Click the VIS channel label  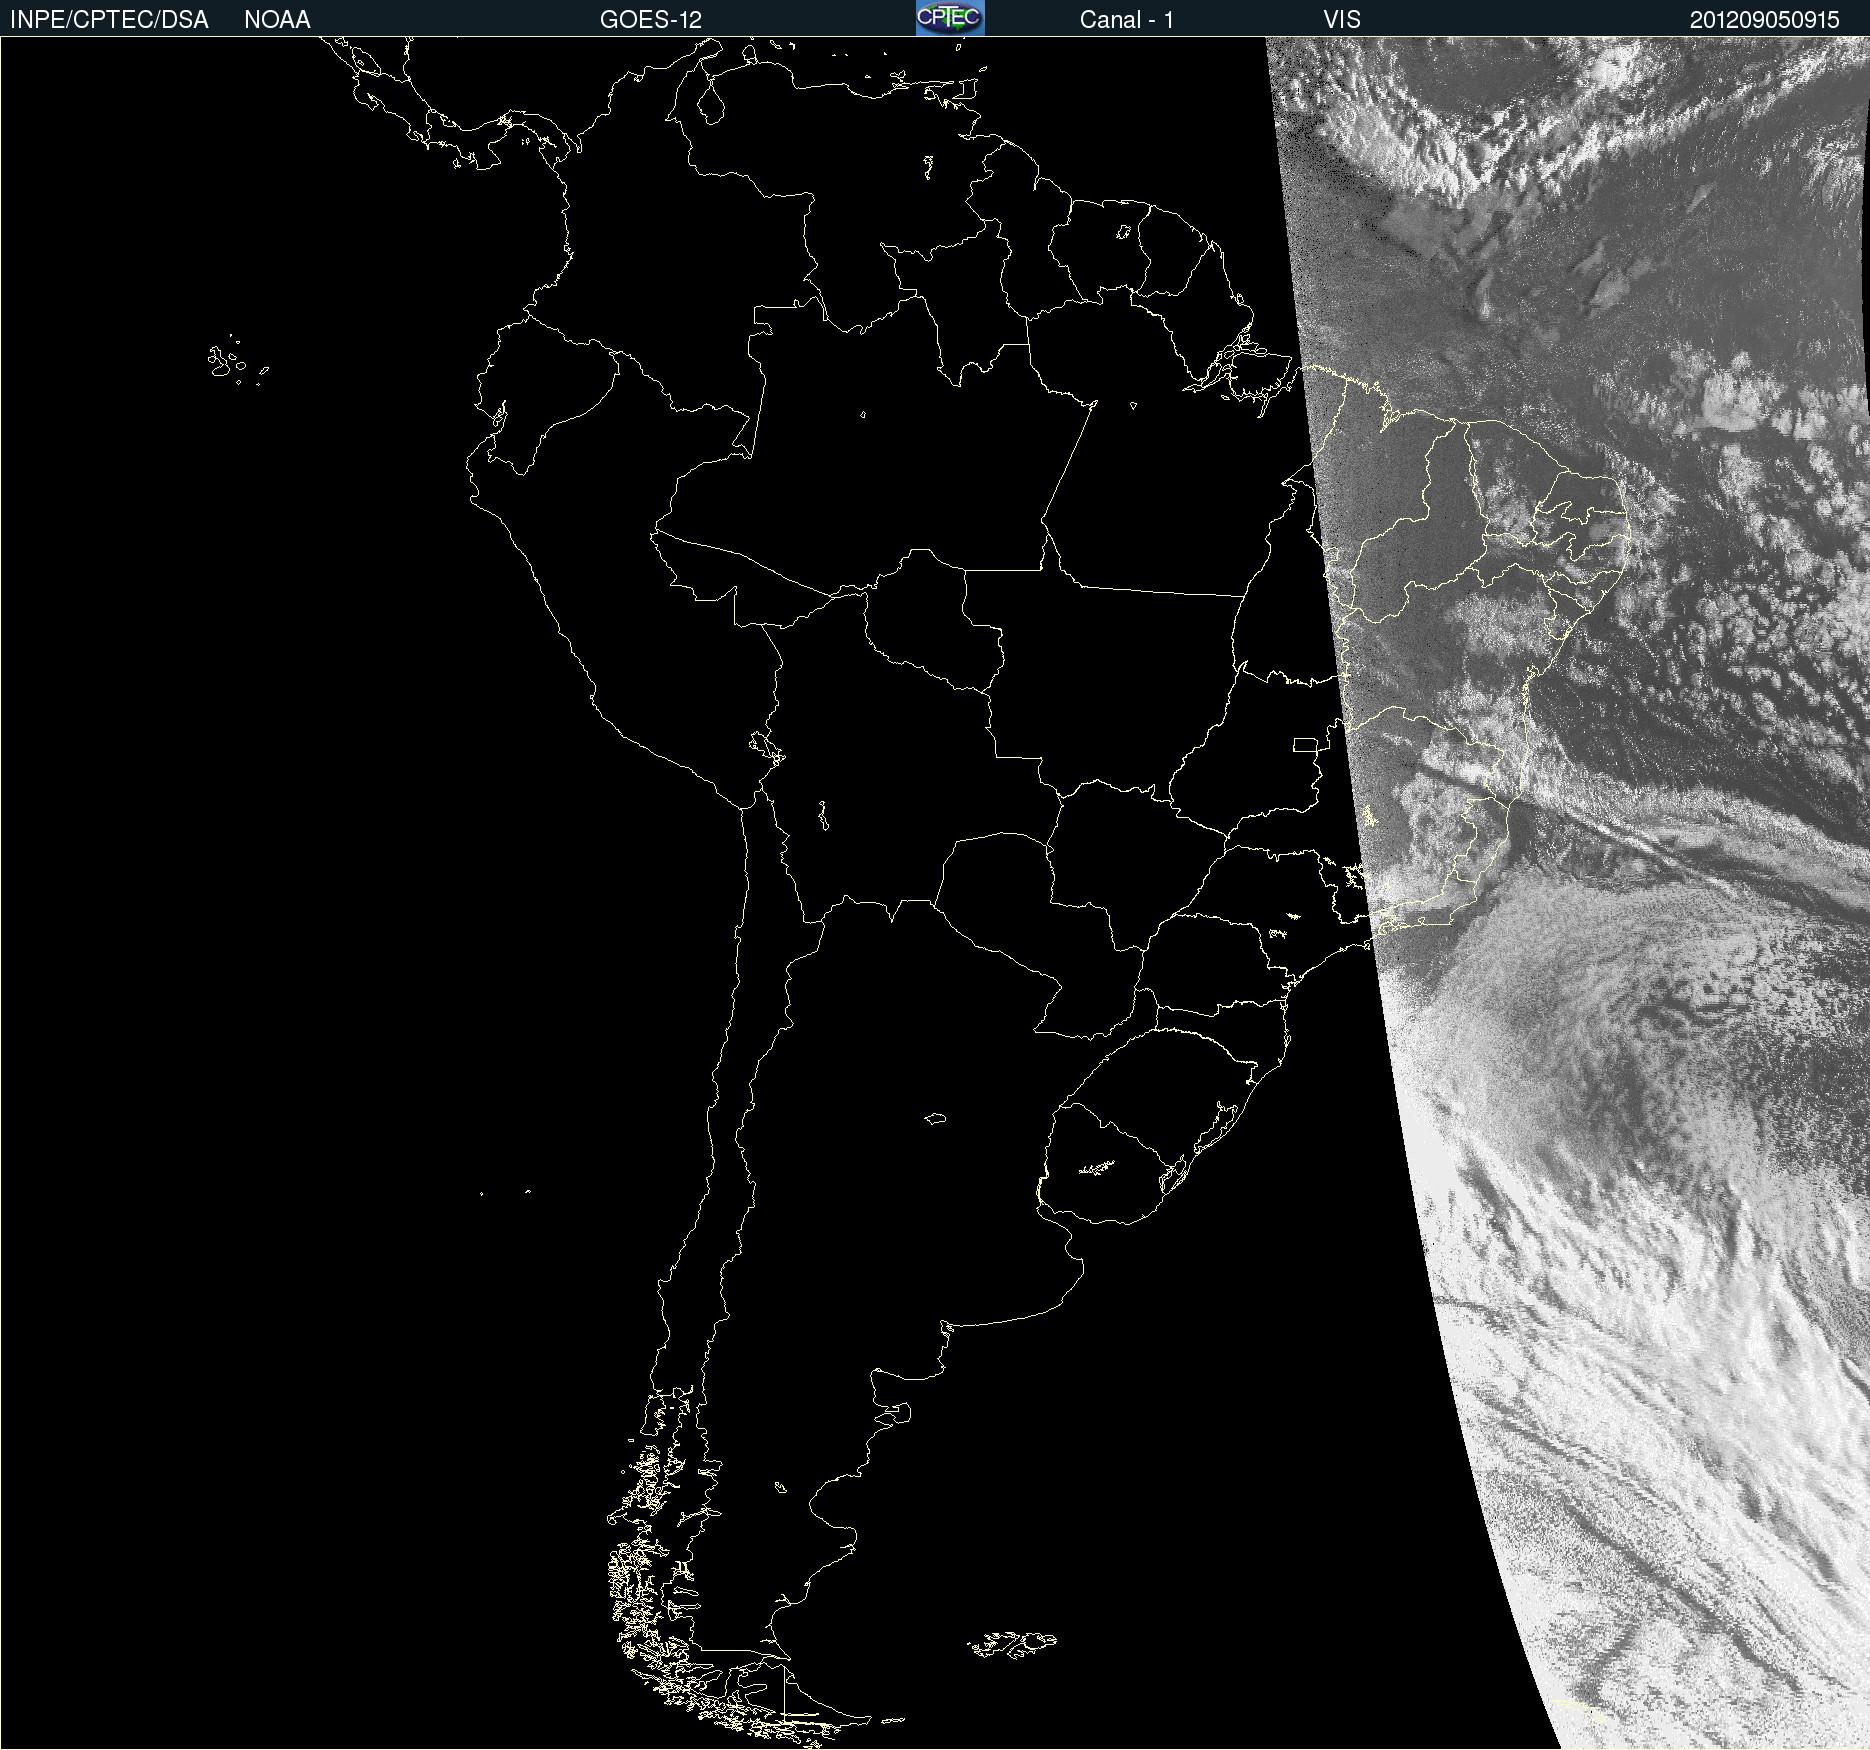click(x=1342, y=20)
